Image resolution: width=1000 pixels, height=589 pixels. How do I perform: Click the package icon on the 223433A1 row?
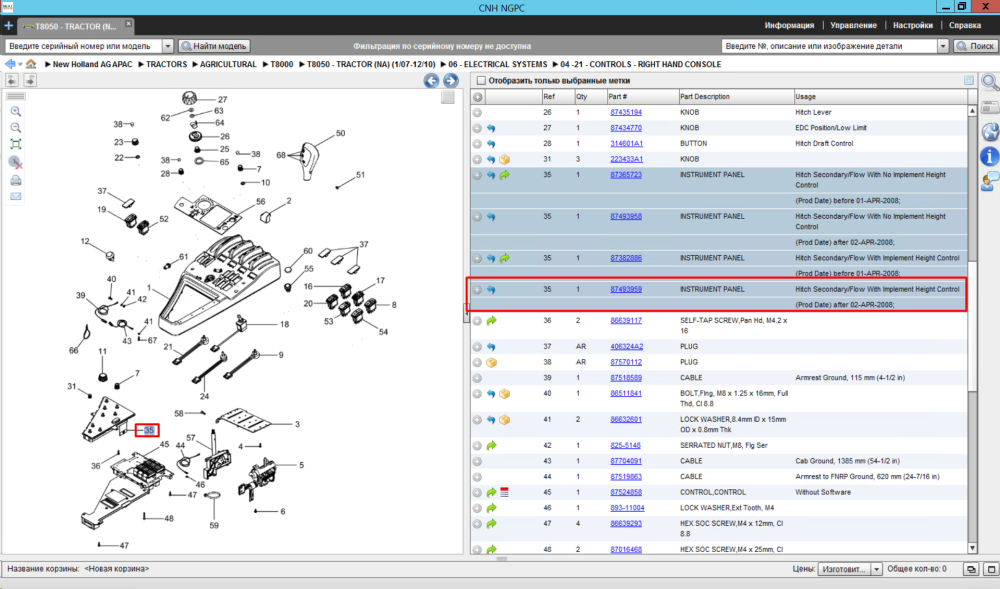pyautogui.click(x=504, y=159)
